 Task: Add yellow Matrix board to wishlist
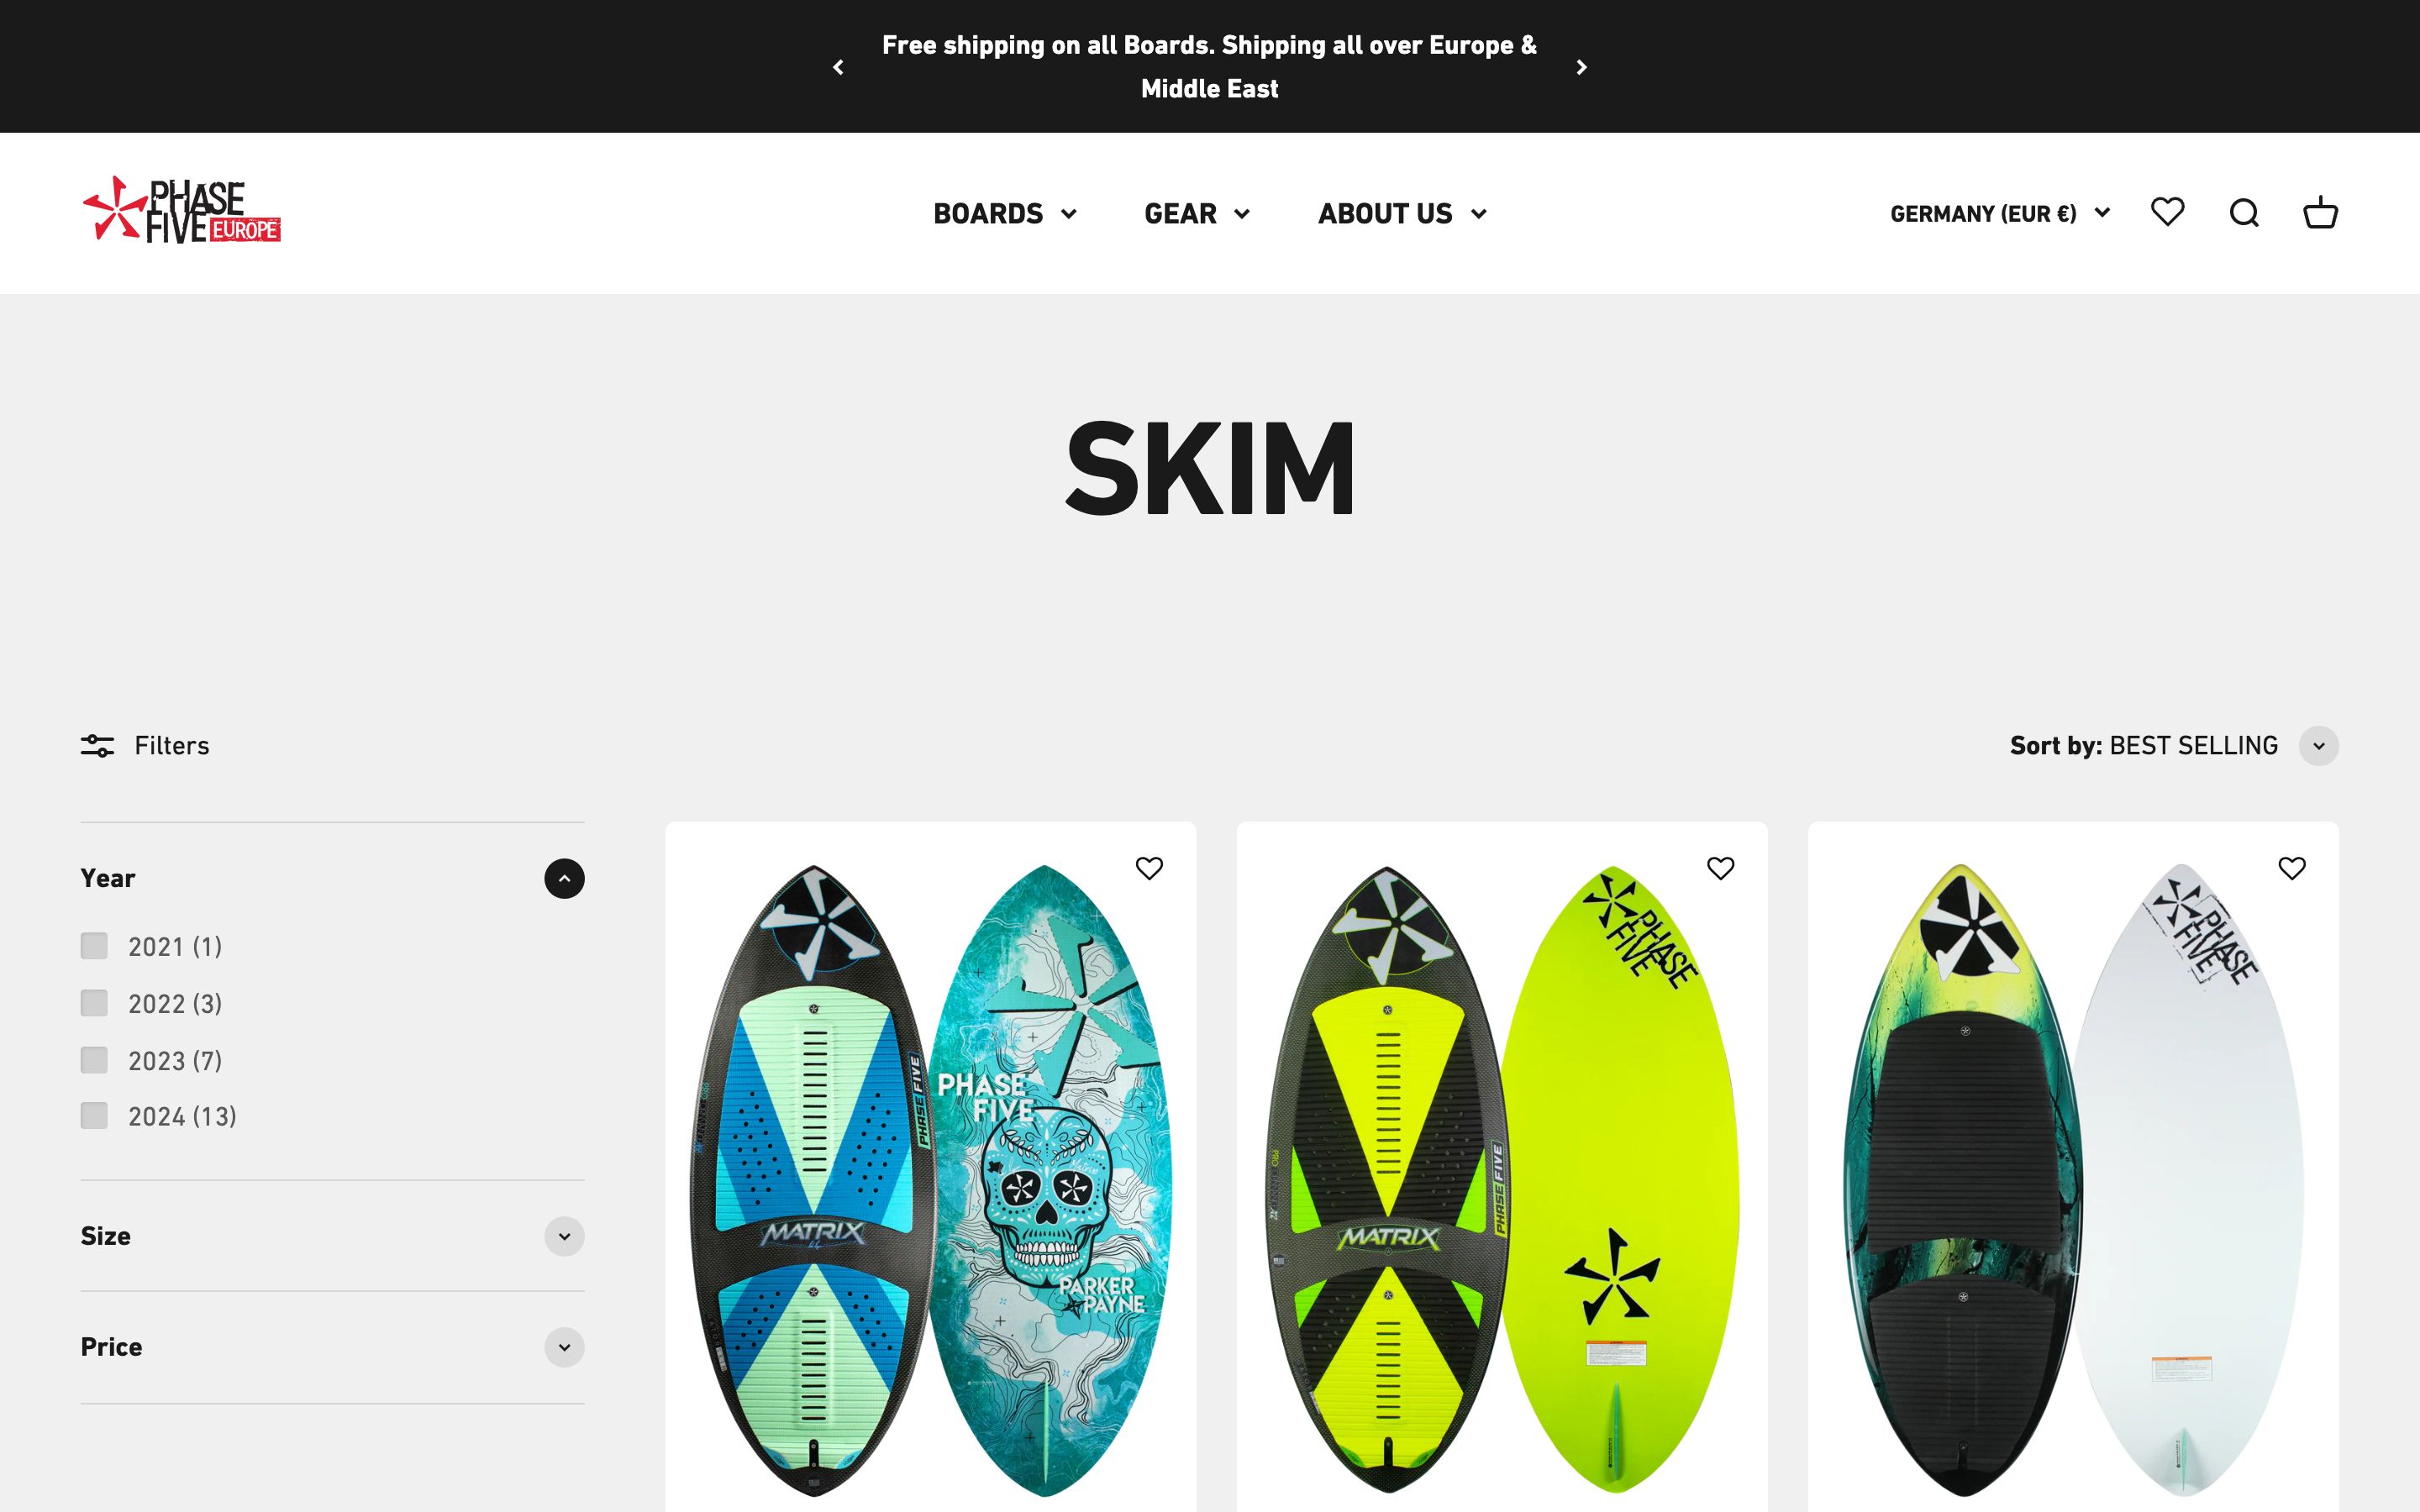click(x=1720, y=868)
